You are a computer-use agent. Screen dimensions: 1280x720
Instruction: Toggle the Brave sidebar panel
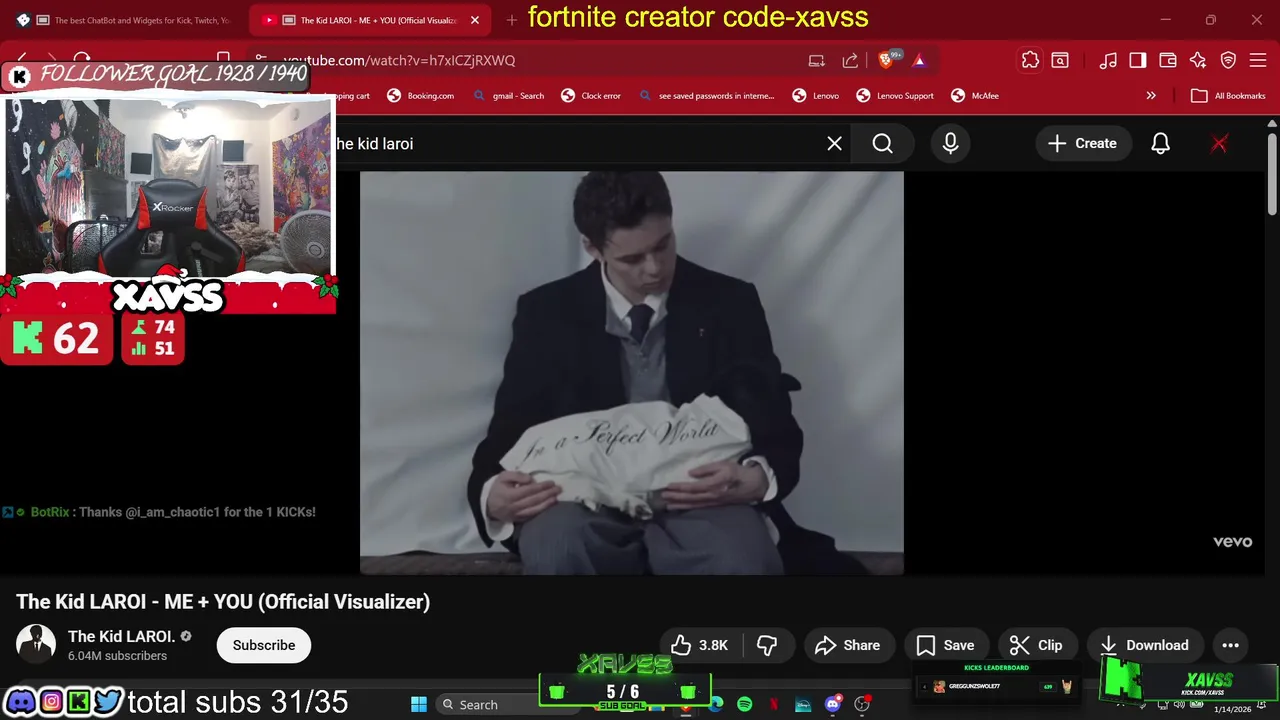tap(1137, 60)
